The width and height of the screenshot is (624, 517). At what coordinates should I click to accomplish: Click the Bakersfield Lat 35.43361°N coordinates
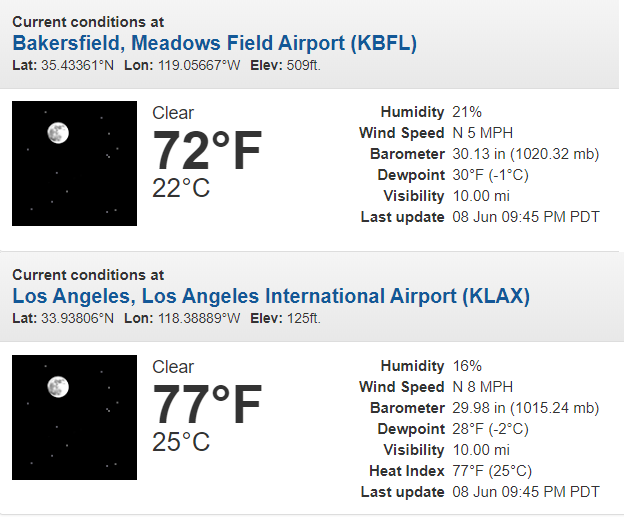click(63, 65)
